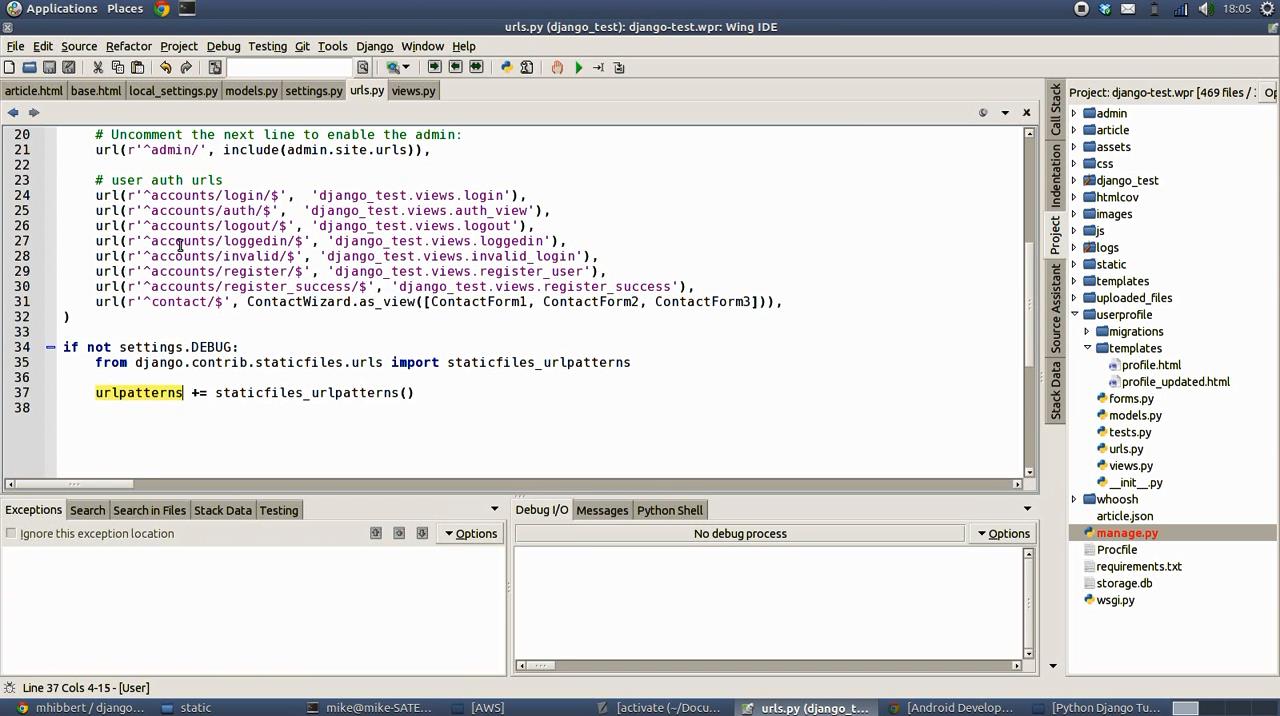The height and width of the screenshot is (716, 1280).
Task: Click the Open file toolbar icon
Action: (29, 67)
